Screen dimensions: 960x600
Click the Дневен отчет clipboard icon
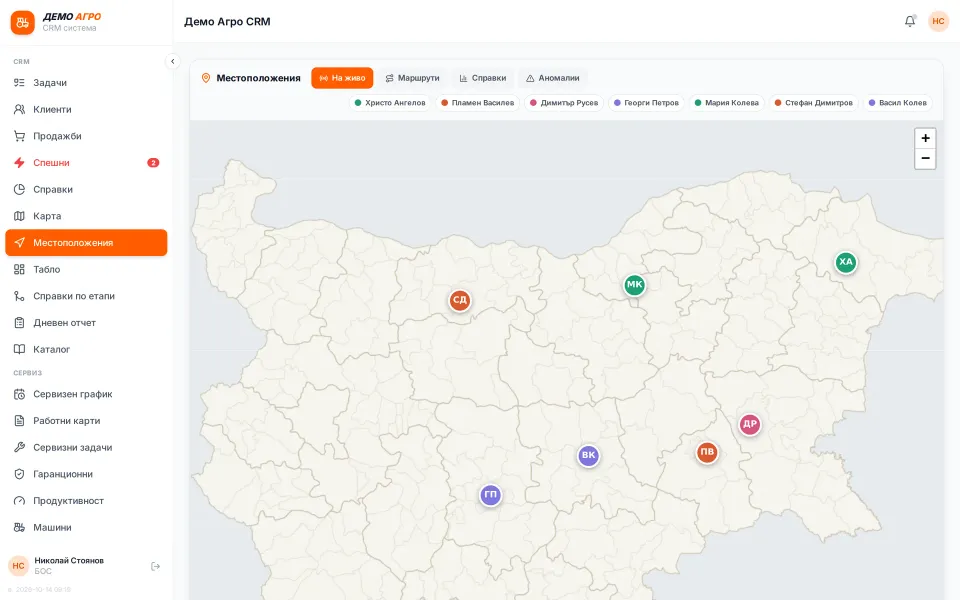[x=20, y=323]
